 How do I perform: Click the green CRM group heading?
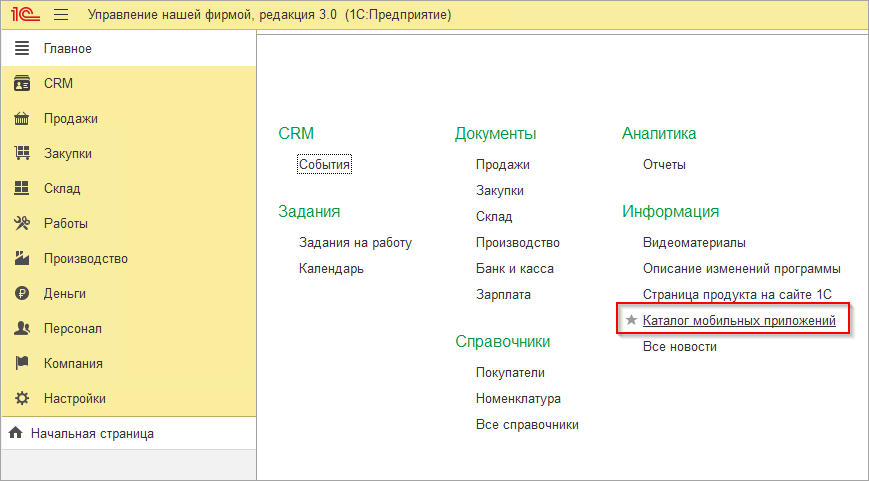pyautogui.click(x=296, y=134)
